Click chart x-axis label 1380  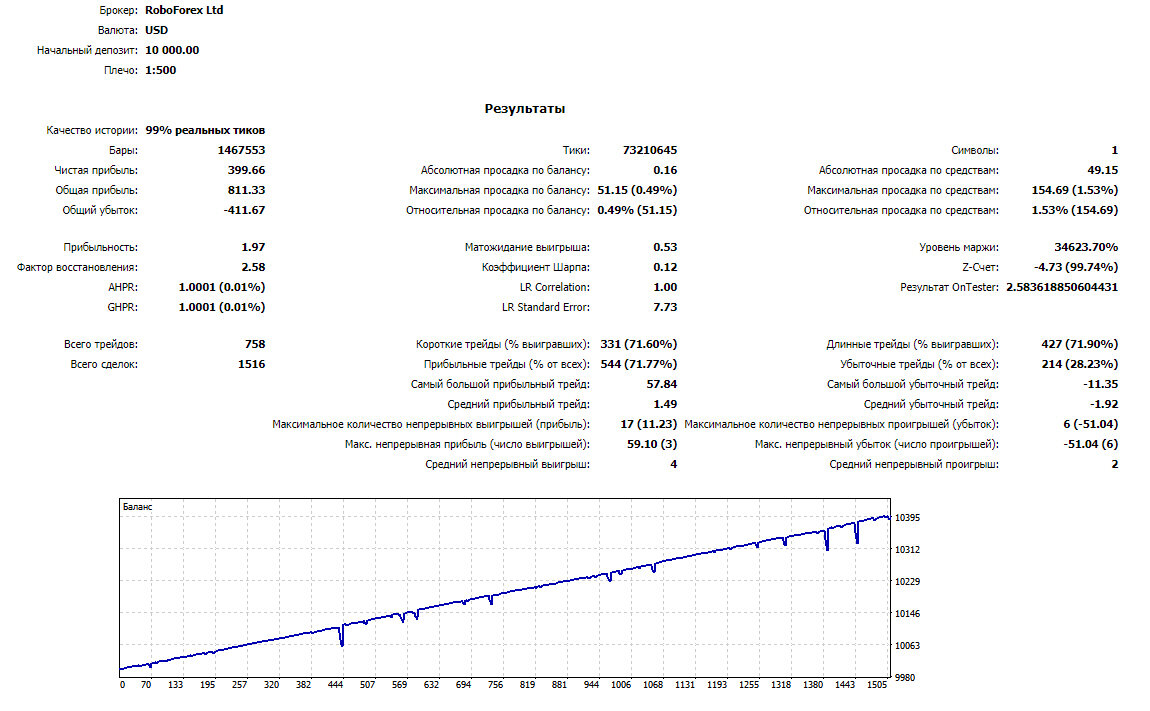[813, 685]
